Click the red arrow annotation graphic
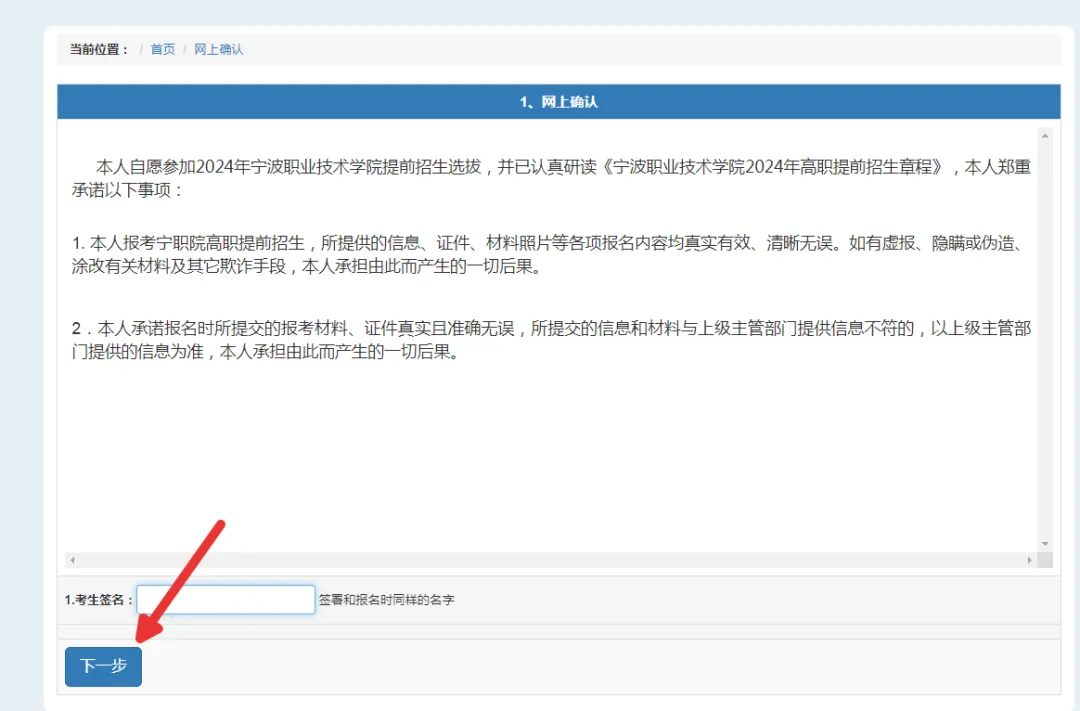1080x711 pixels. 180,580
